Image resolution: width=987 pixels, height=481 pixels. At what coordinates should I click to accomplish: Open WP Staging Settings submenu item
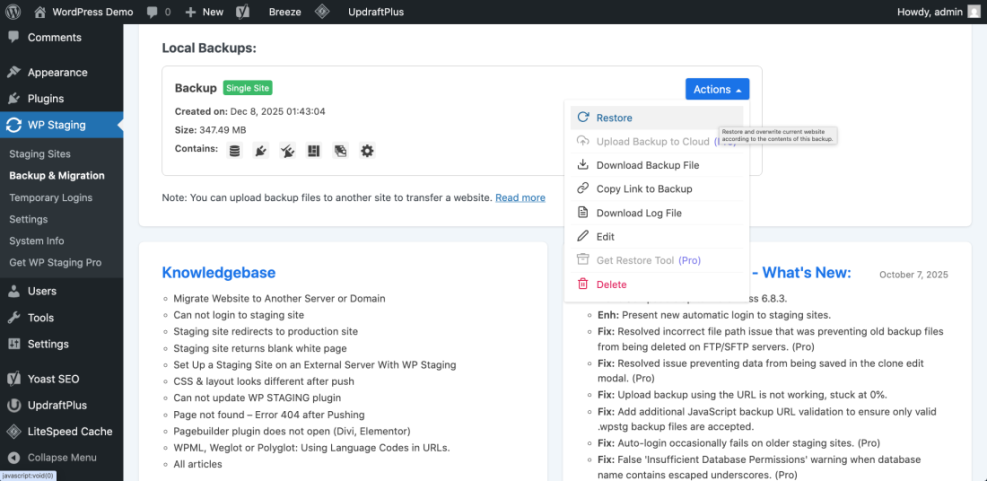click(x=28, y=219)
